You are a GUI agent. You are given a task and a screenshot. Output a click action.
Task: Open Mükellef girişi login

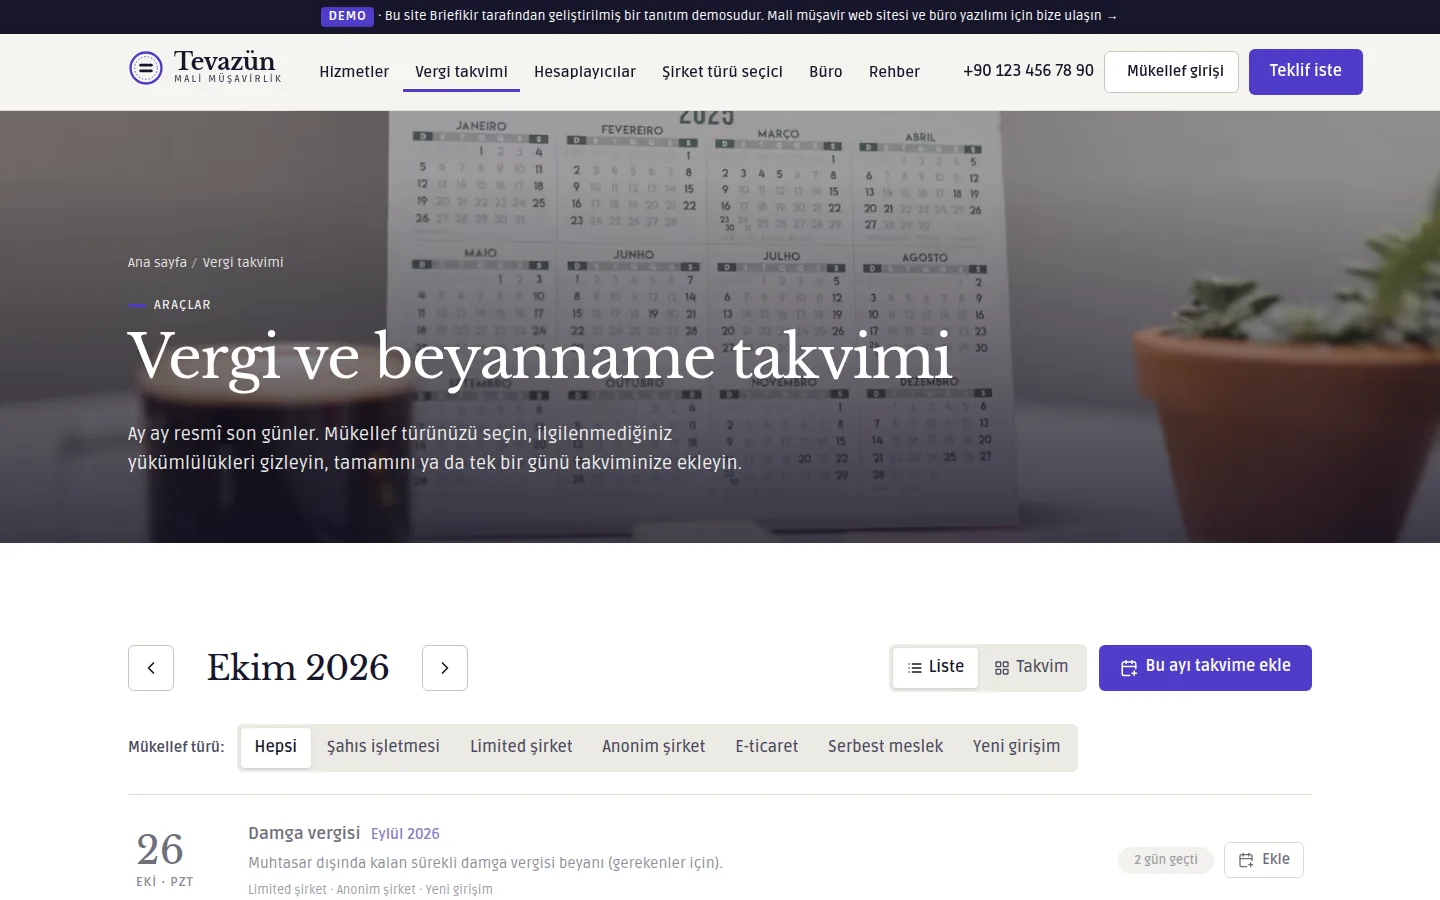[1171, 72]
